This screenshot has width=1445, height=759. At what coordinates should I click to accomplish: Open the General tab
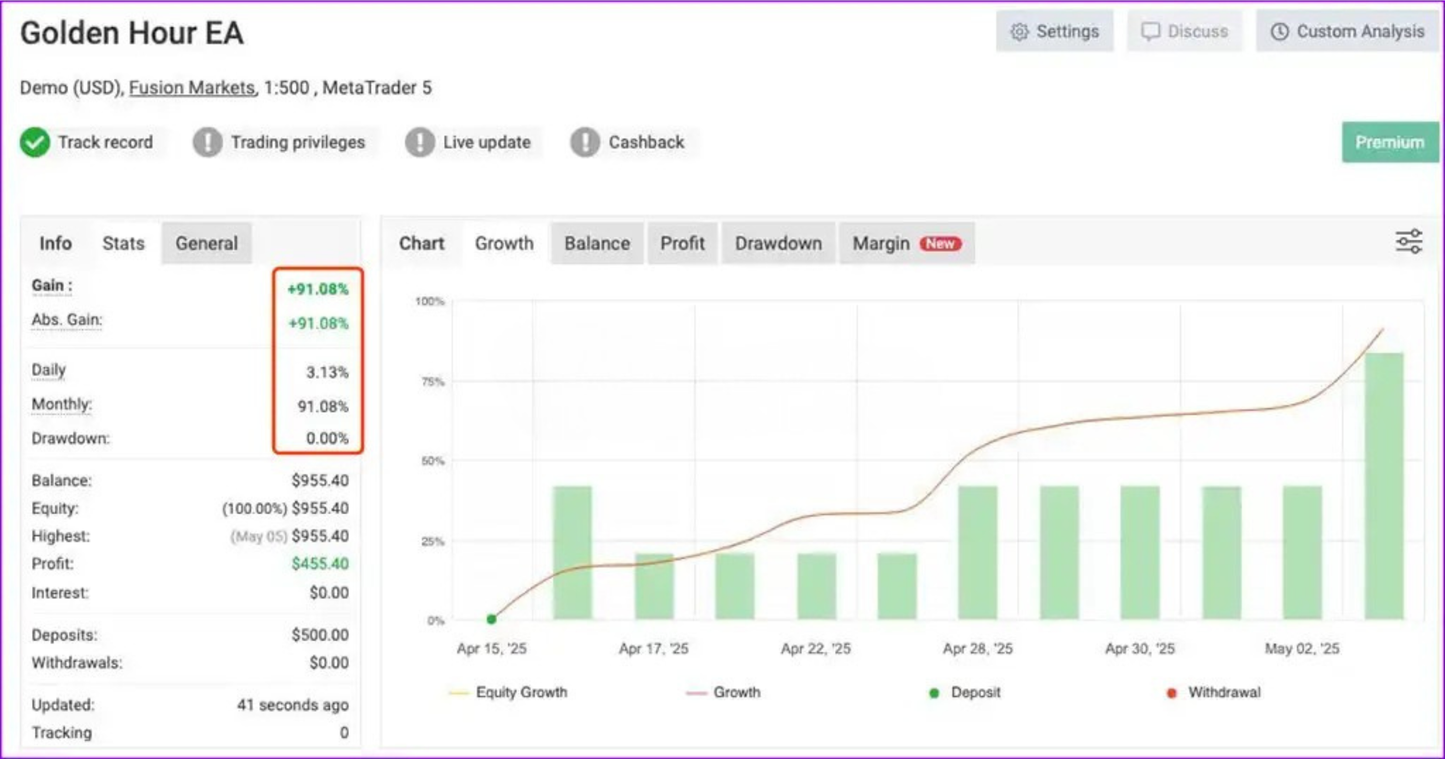206,243
